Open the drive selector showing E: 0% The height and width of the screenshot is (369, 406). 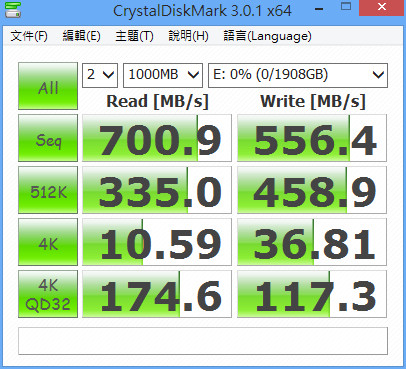(298, 75)
